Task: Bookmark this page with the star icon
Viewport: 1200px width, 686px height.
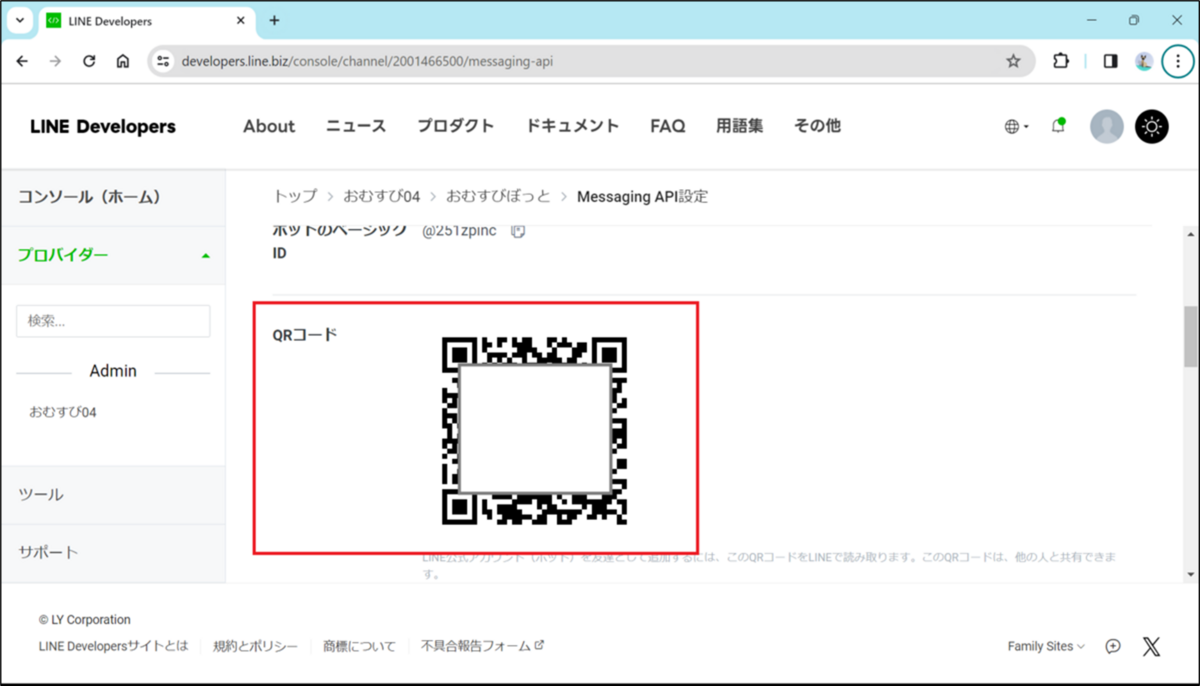Action: point(1013,61)
